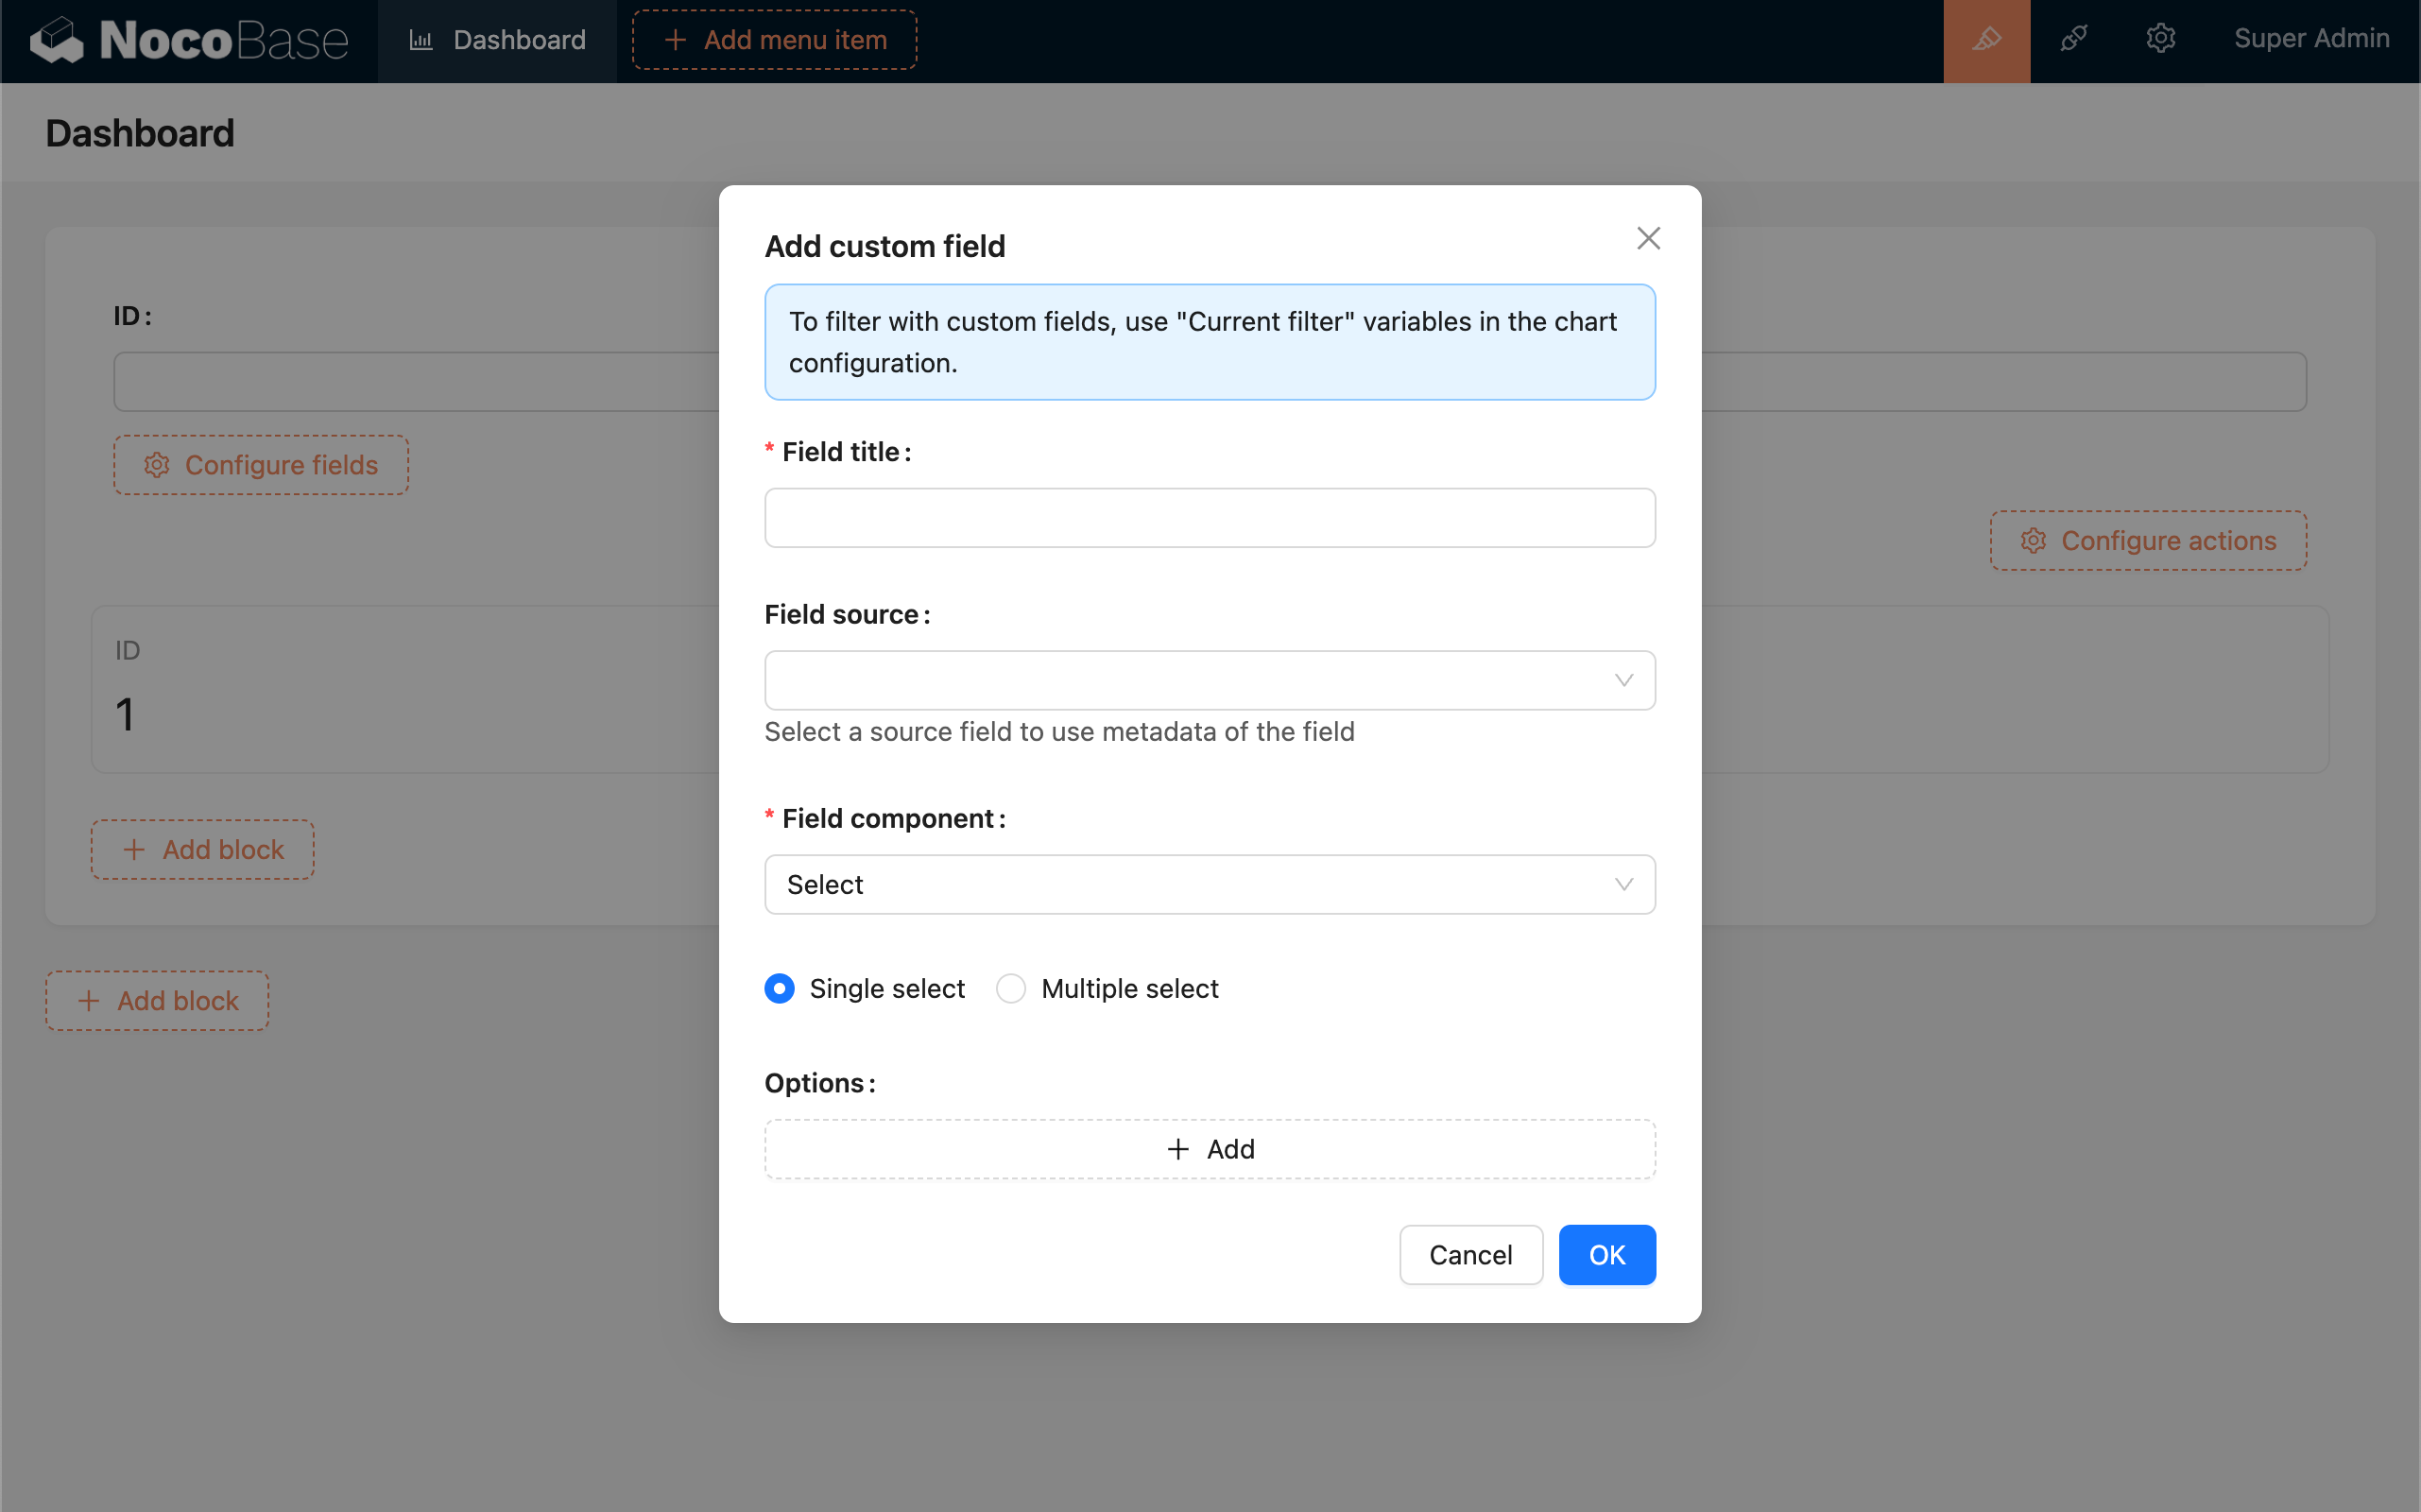Close the Add custom field dialog
Screen dimensions: 2421x1512
[x=1648, y=238]
